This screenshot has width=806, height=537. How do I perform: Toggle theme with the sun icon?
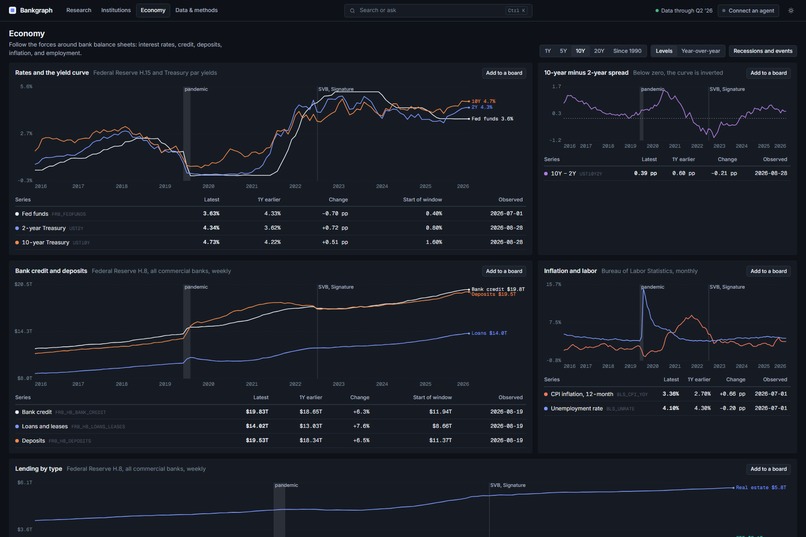click(791, 10)
